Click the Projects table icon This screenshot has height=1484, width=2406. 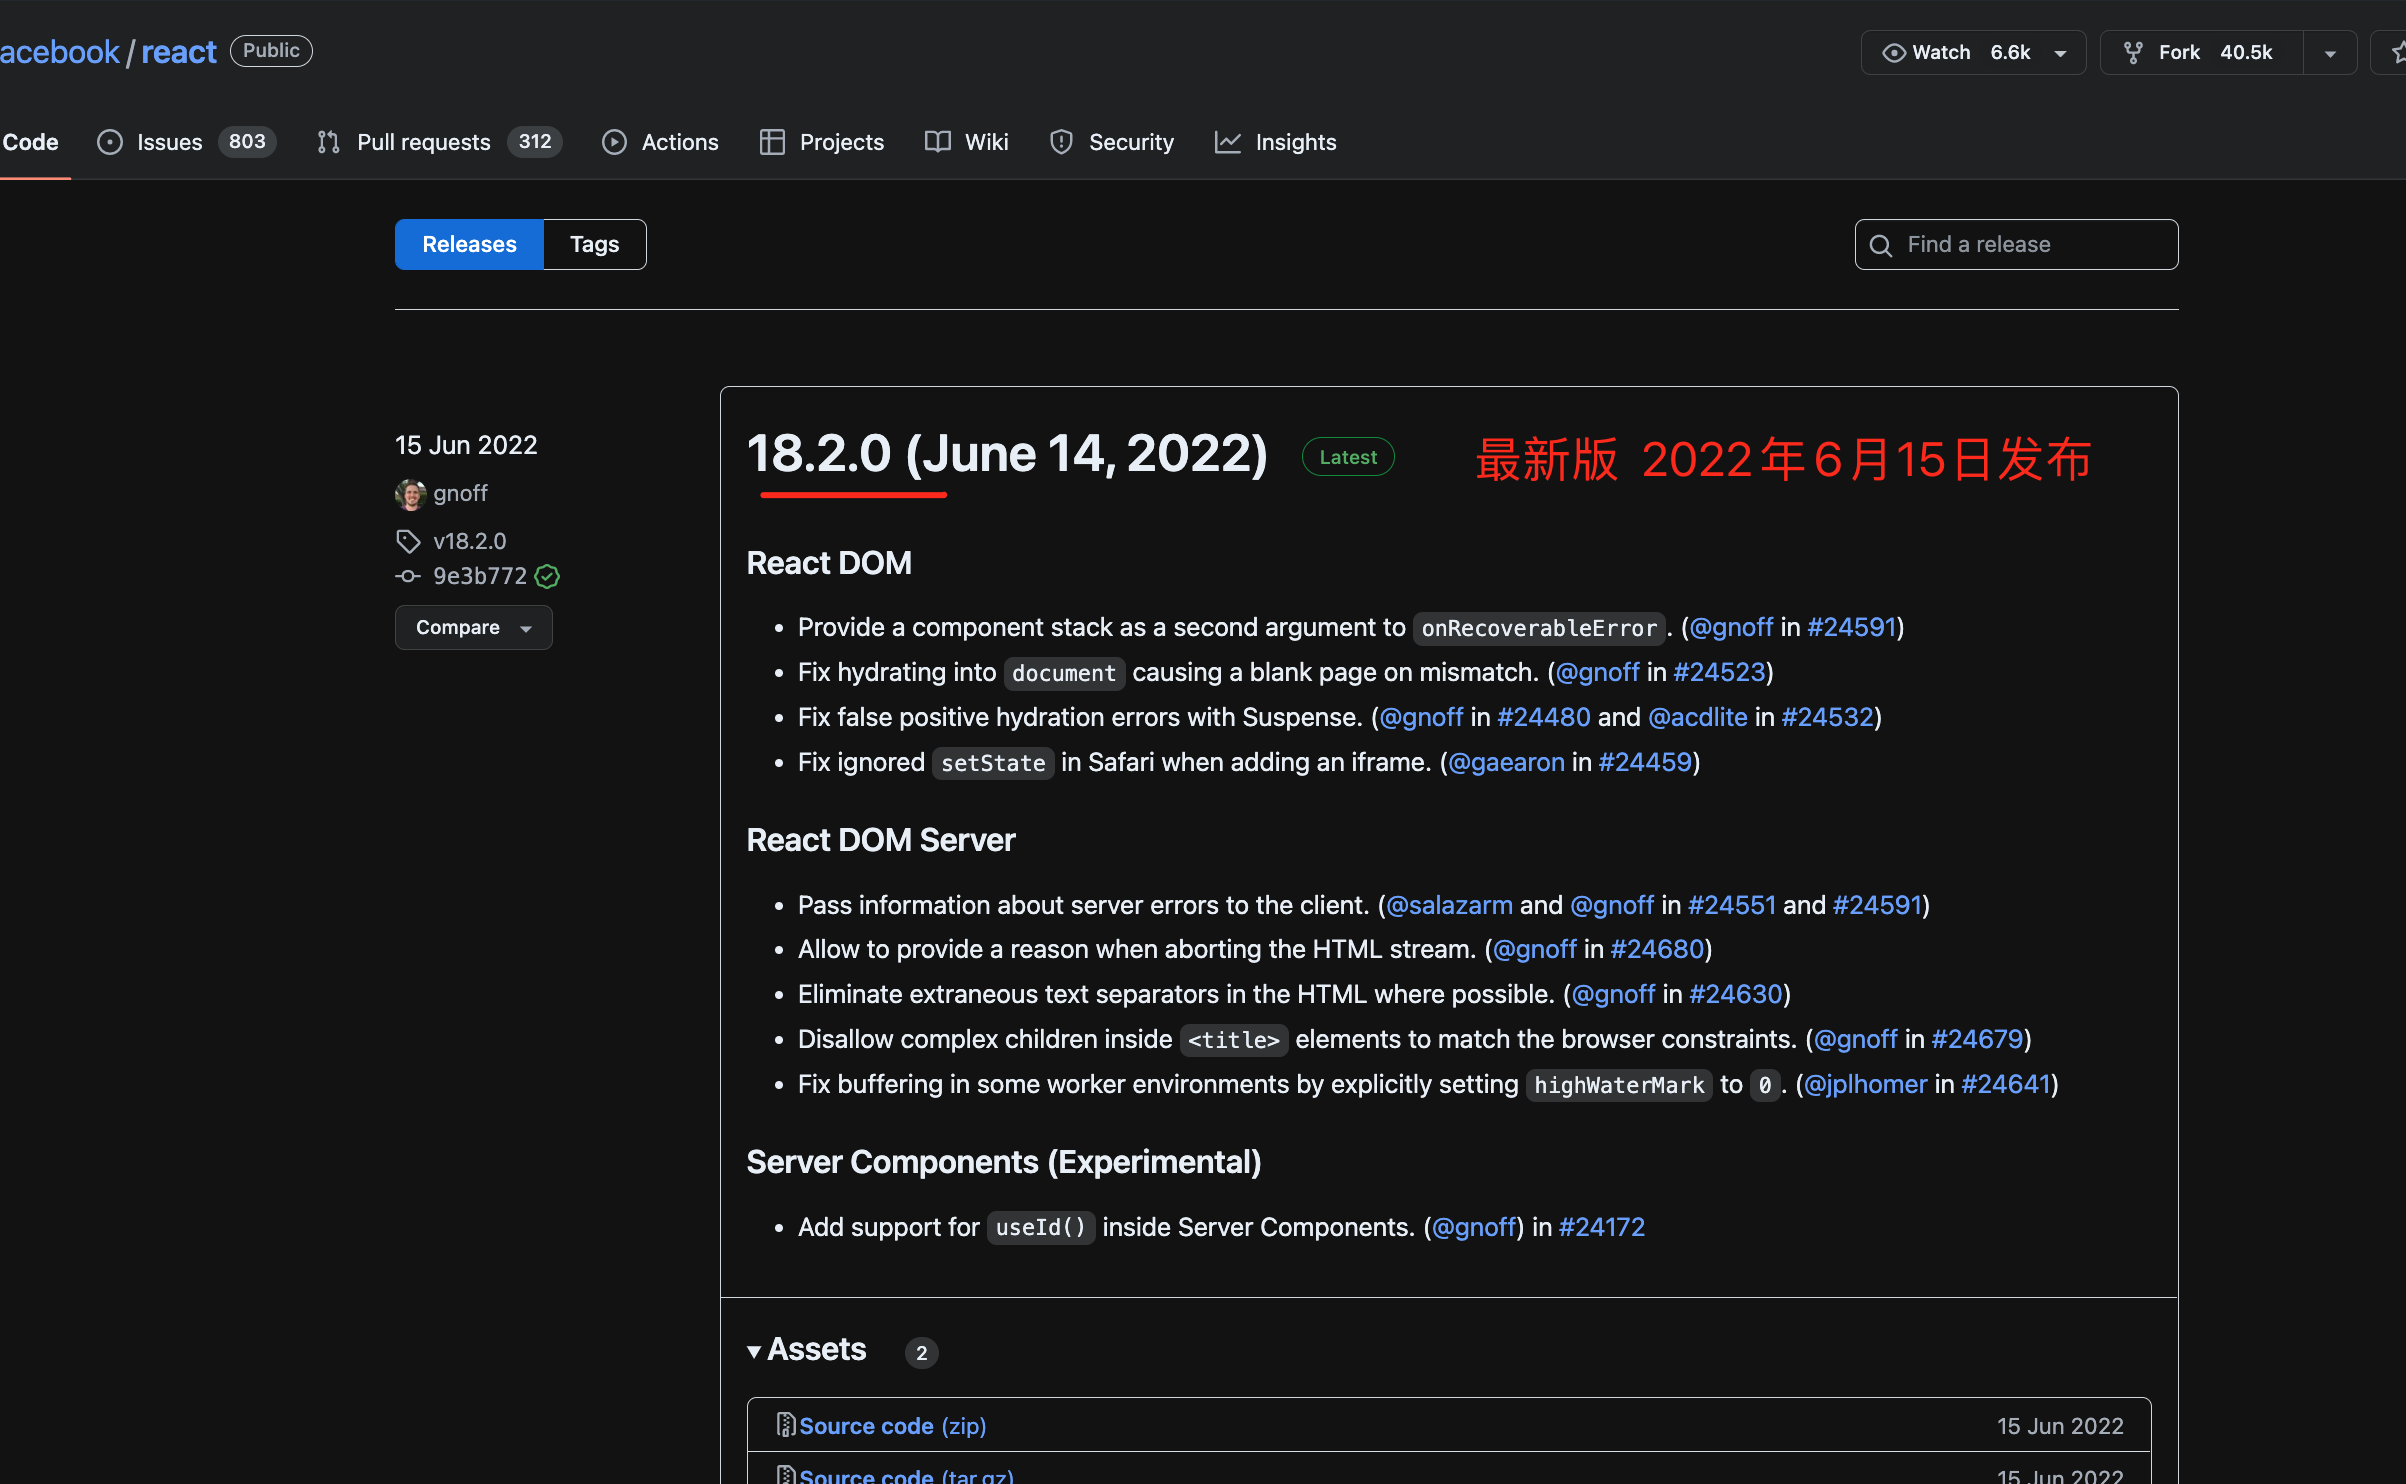click(772, 142)
